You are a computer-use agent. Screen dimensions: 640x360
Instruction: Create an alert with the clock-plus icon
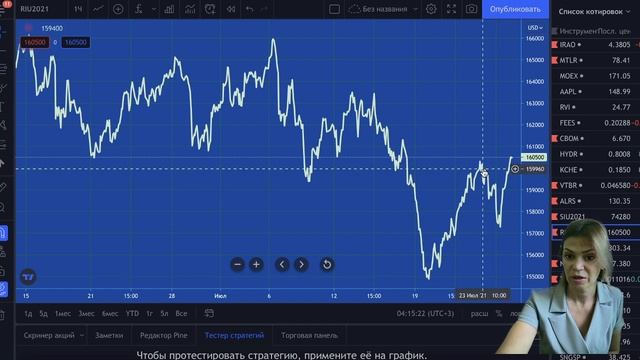tap(210, 9)
